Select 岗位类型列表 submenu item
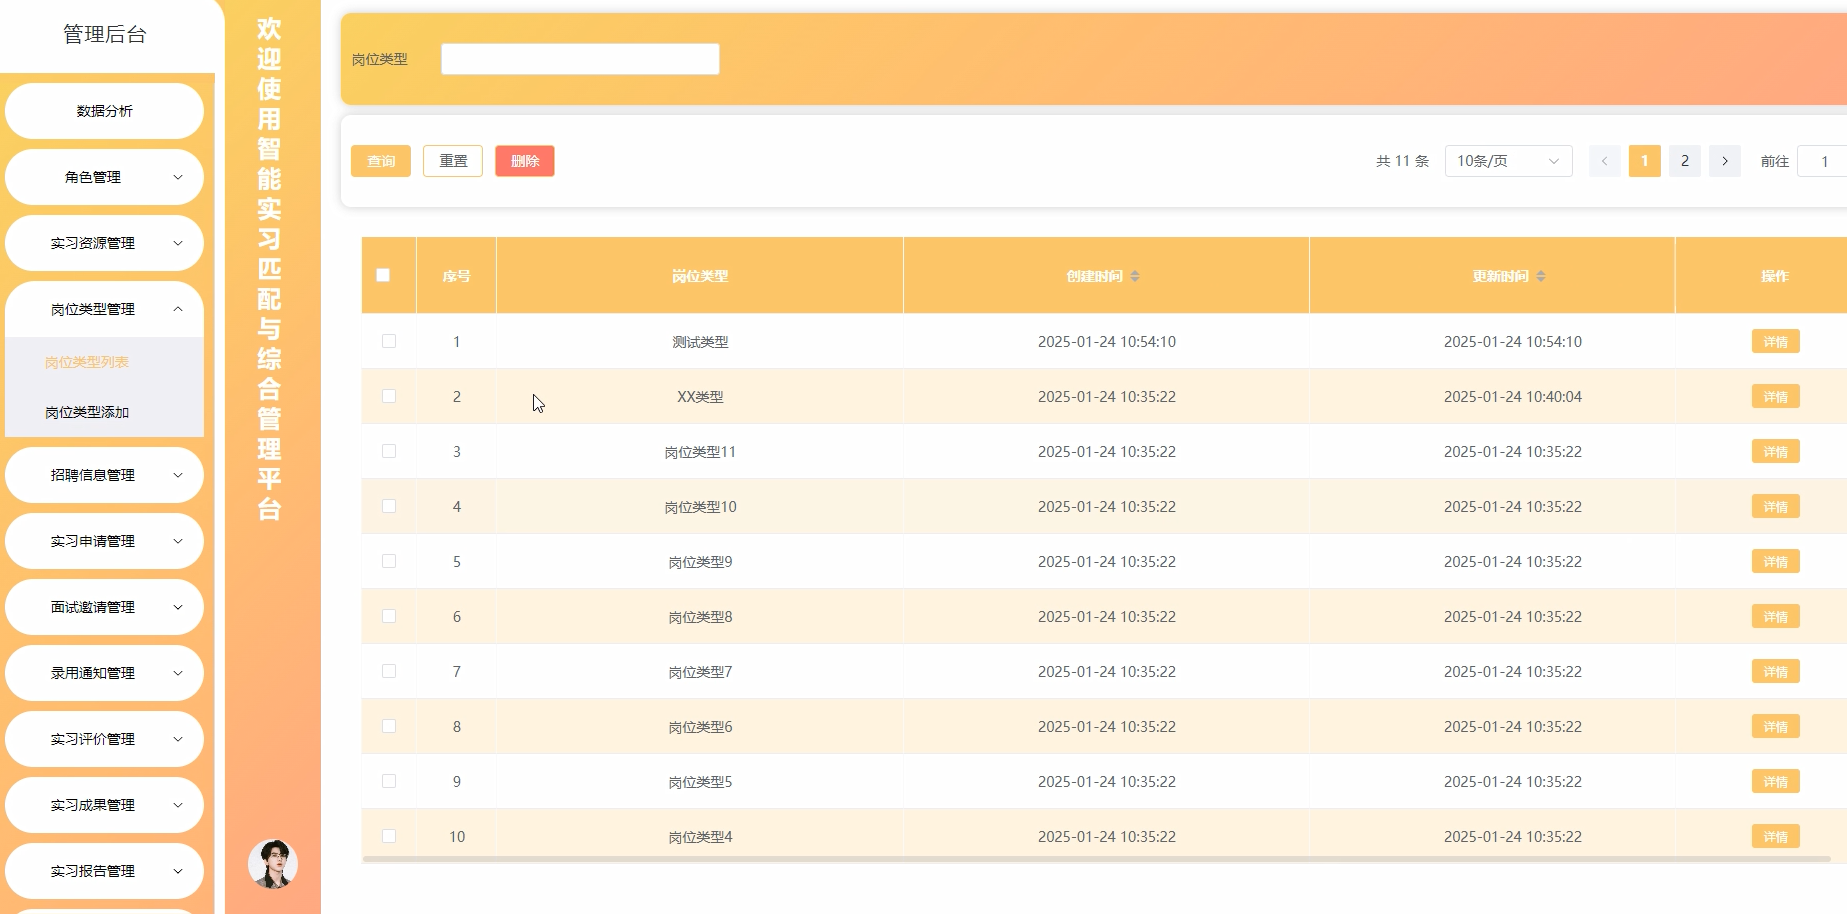 (x=104, y=362)
